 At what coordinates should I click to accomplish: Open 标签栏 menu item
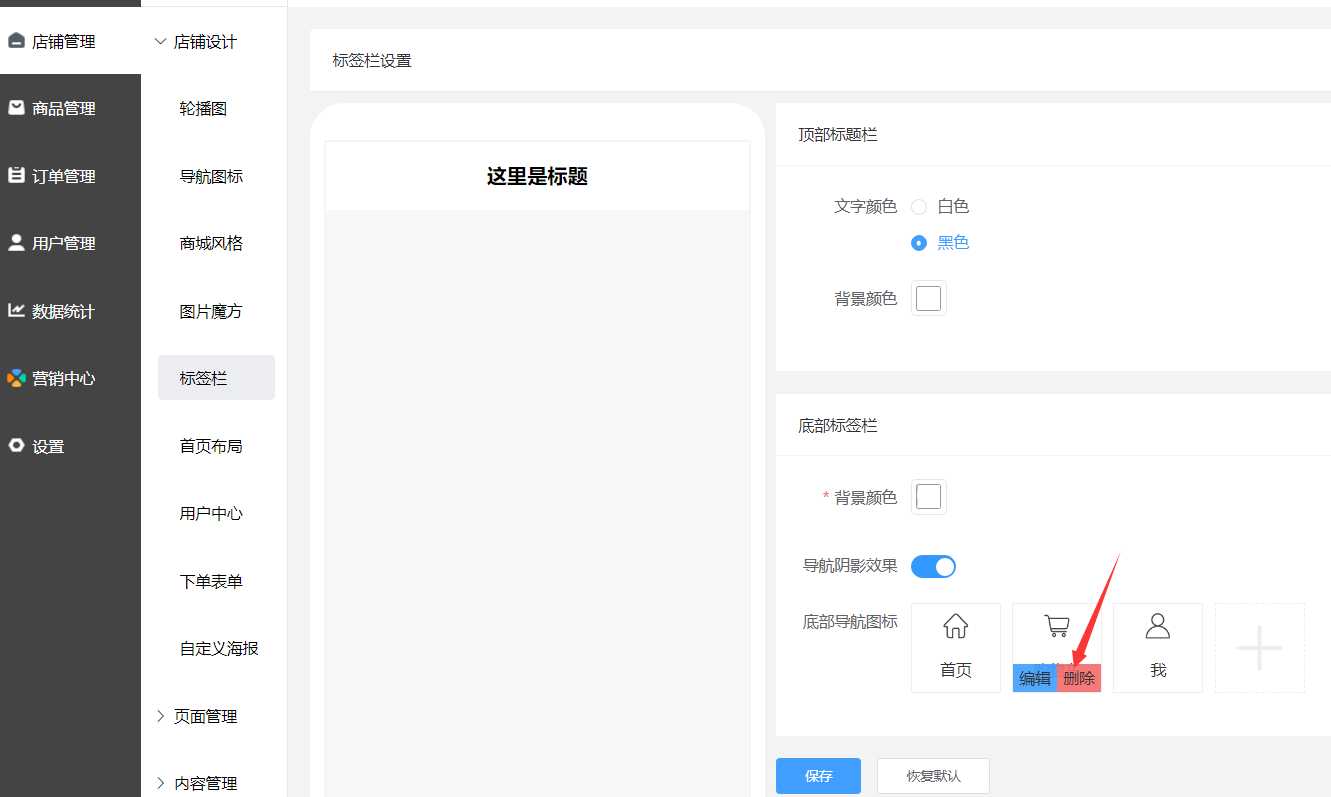coord(216,378)
